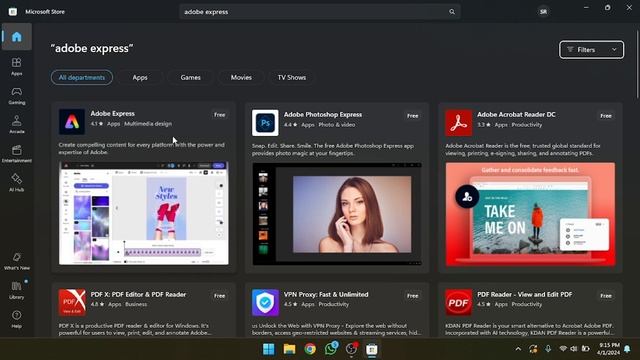
Task: Expand the Filters dropdown
Action: (591, 50)
